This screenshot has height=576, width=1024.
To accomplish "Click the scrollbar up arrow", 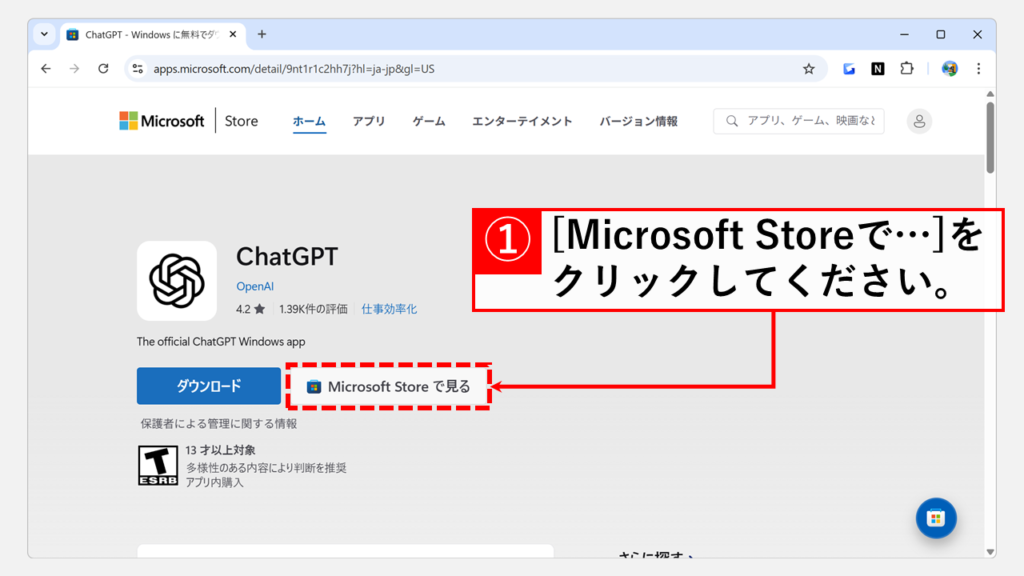I will coord(990,94).
